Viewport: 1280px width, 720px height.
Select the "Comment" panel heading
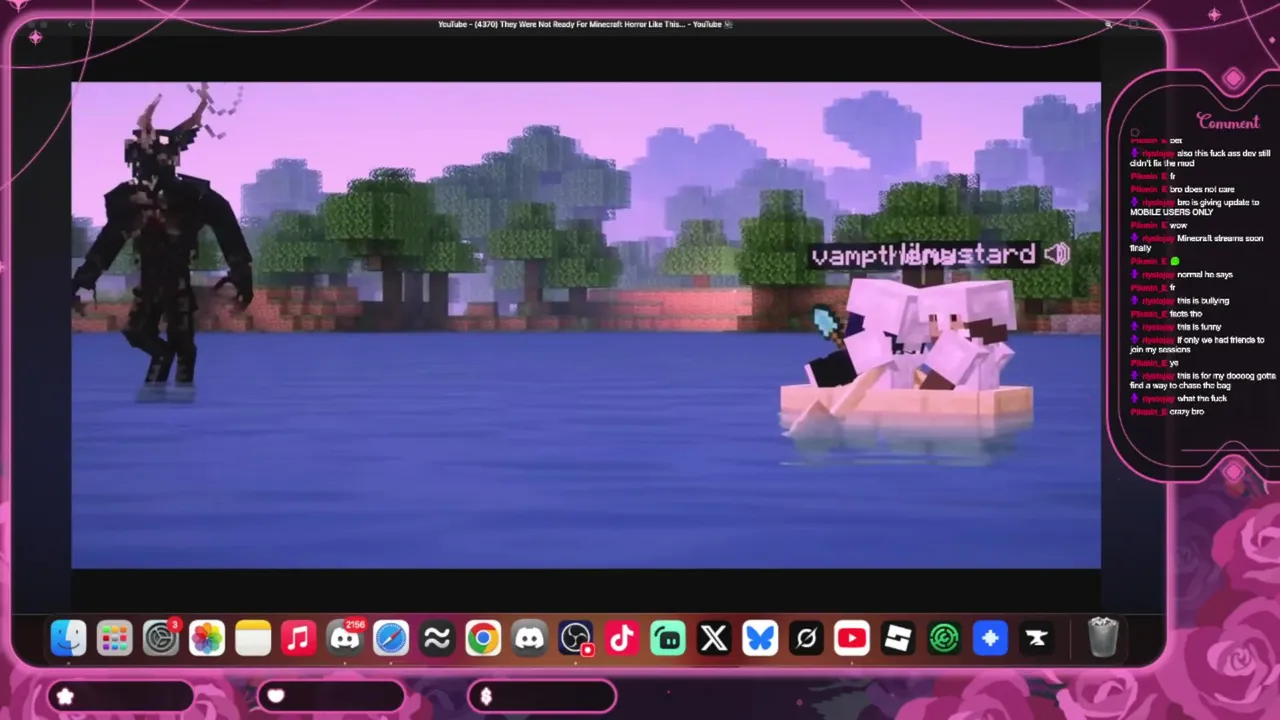pyautogui.click(x=1228, y=122)
